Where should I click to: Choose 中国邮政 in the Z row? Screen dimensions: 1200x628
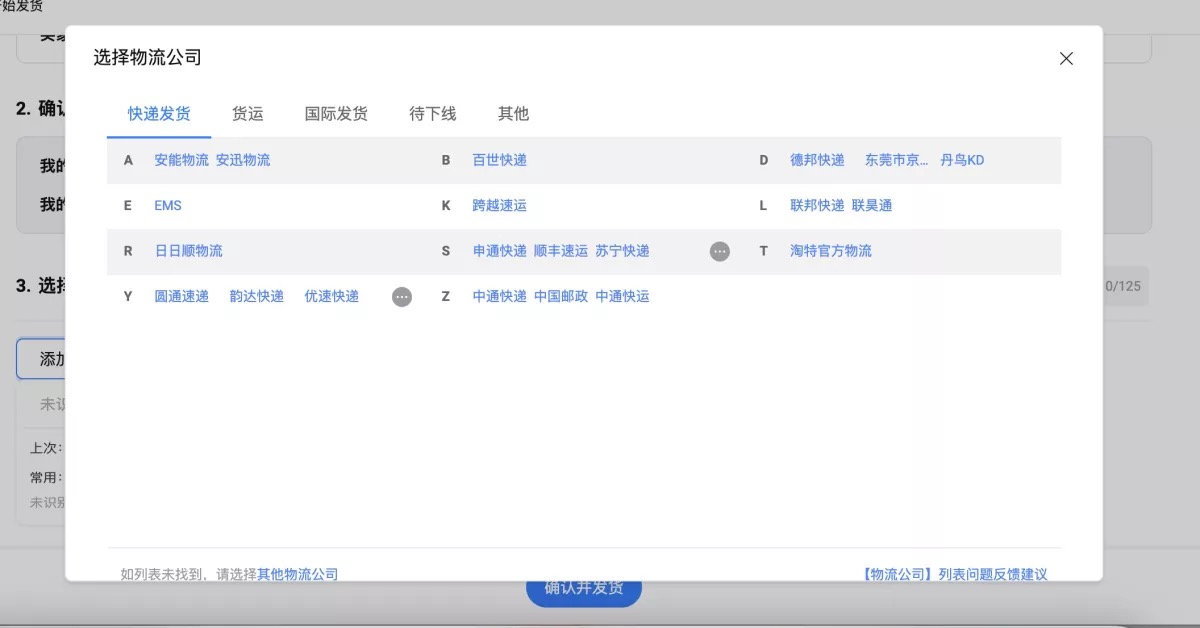[561, 297]
